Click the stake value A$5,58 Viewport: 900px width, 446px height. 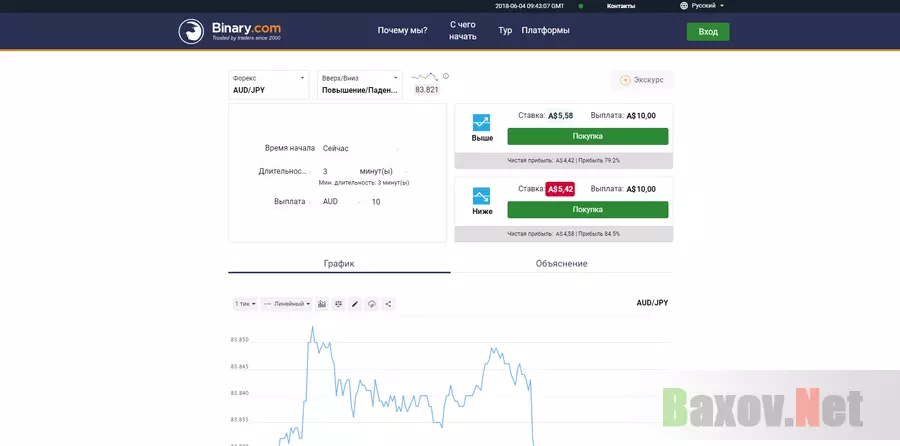click(x=561, y=115)
